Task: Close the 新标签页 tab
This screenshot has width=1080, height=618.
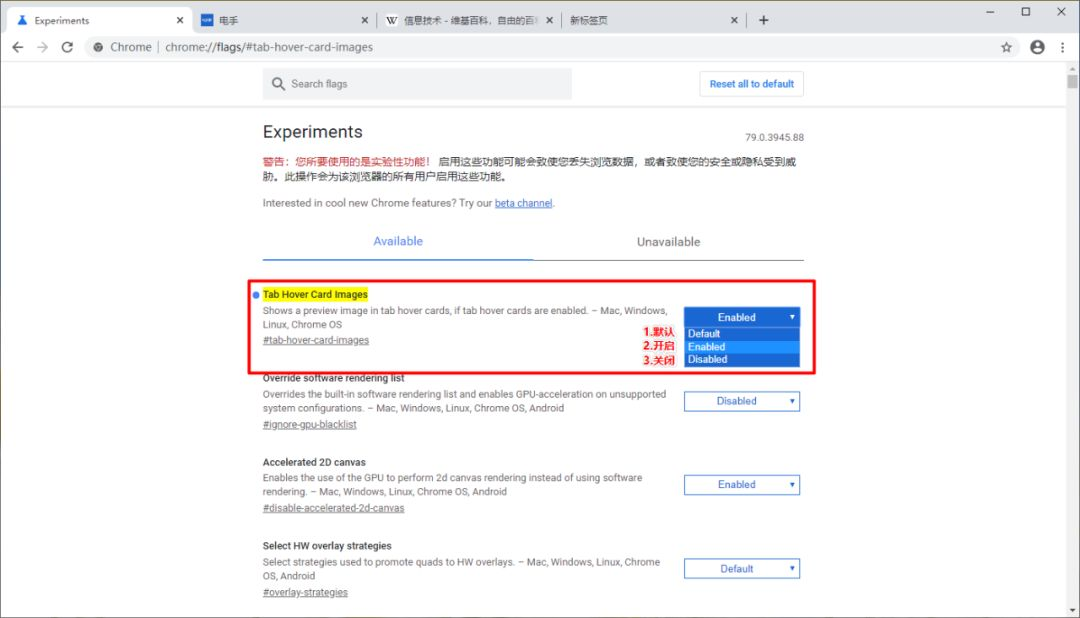Action: 734,20
